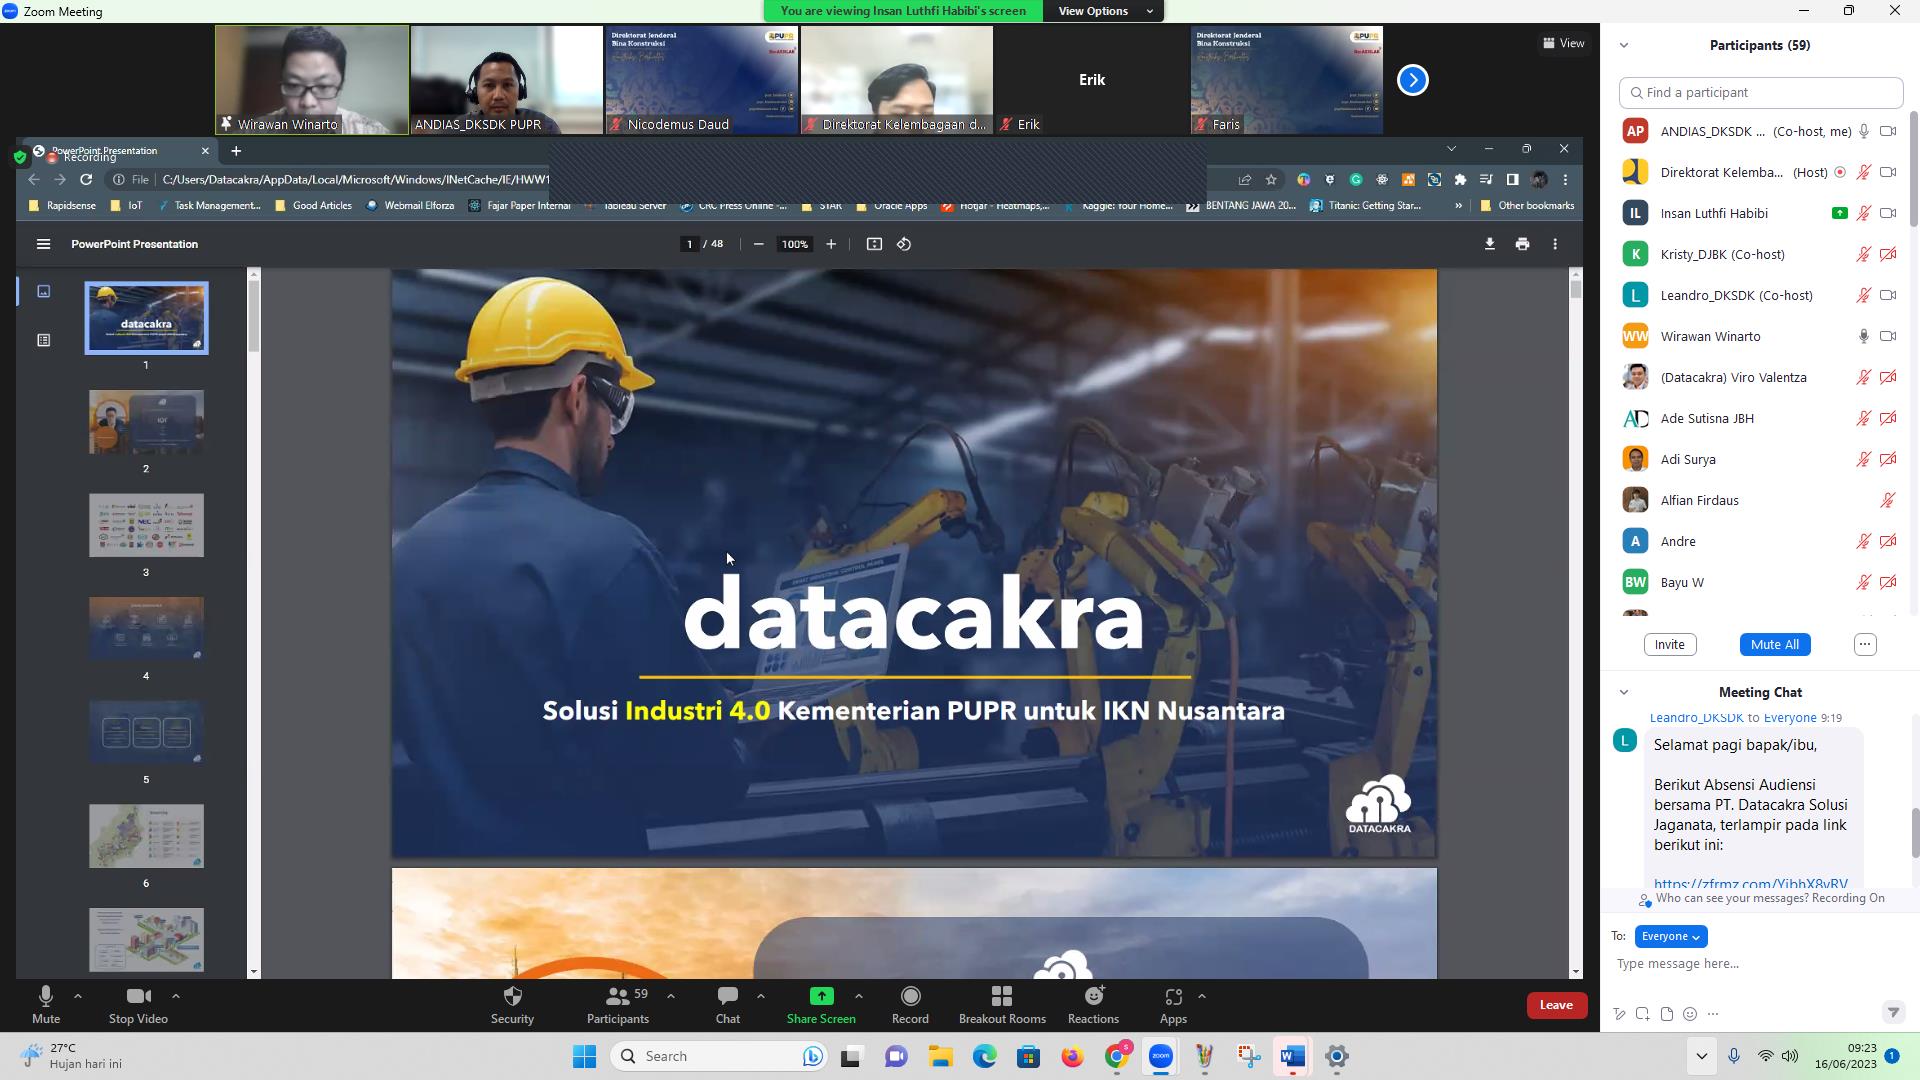Image resolution: width=1920 pixels, height=1080 pixels.
Task: Click the Record button in Zoom toolbar
Action: [911, 1004]
